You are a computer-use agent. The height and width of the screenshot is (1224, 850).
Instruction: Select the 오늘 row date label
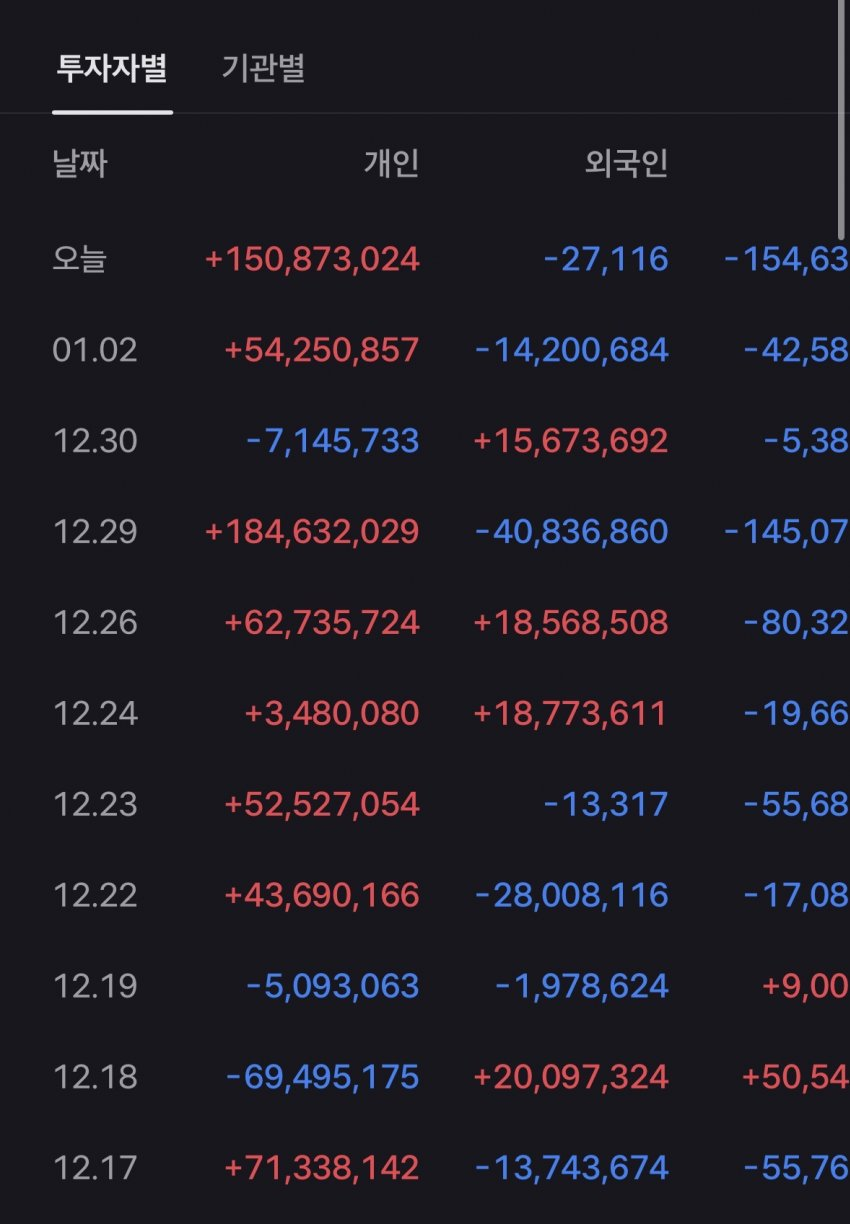(80, 260)
